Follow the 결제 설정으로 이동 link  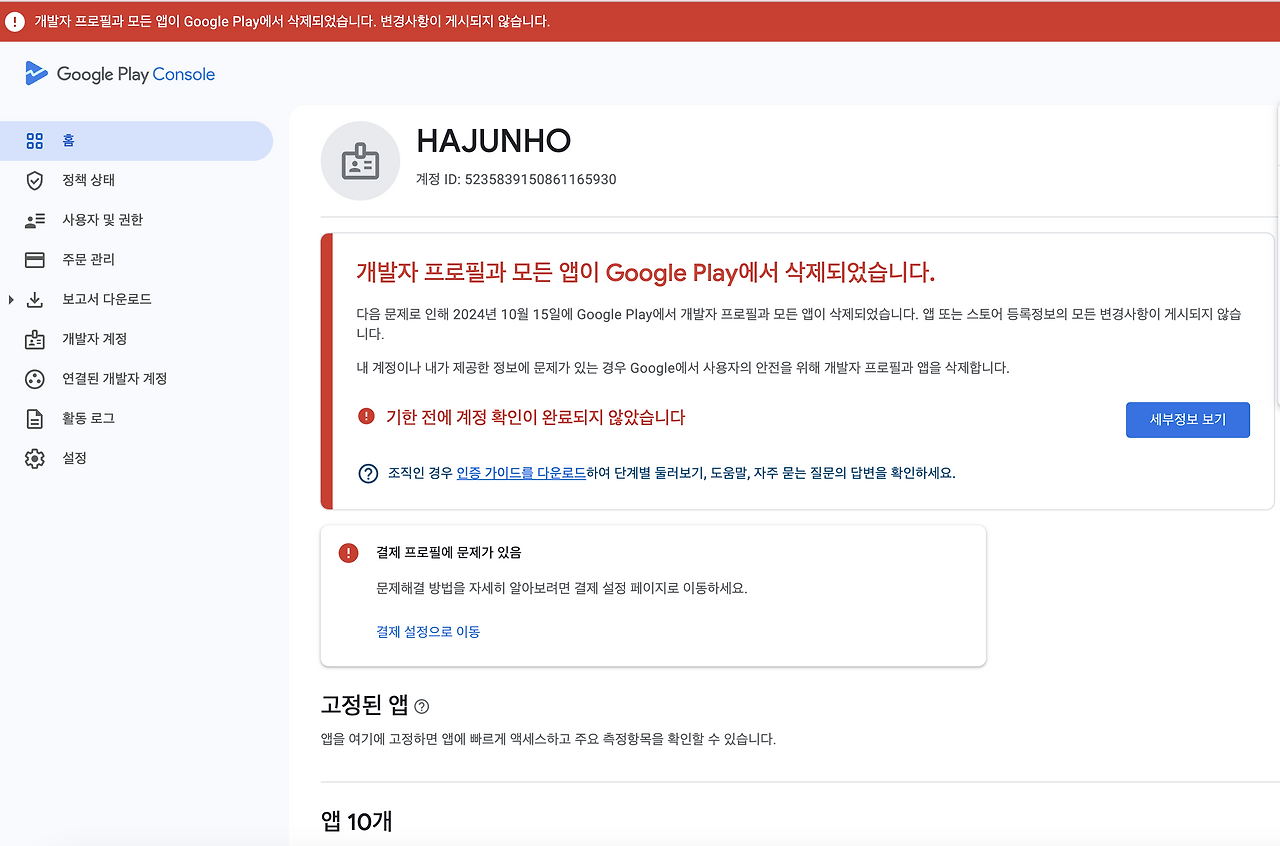coord(428,632)
